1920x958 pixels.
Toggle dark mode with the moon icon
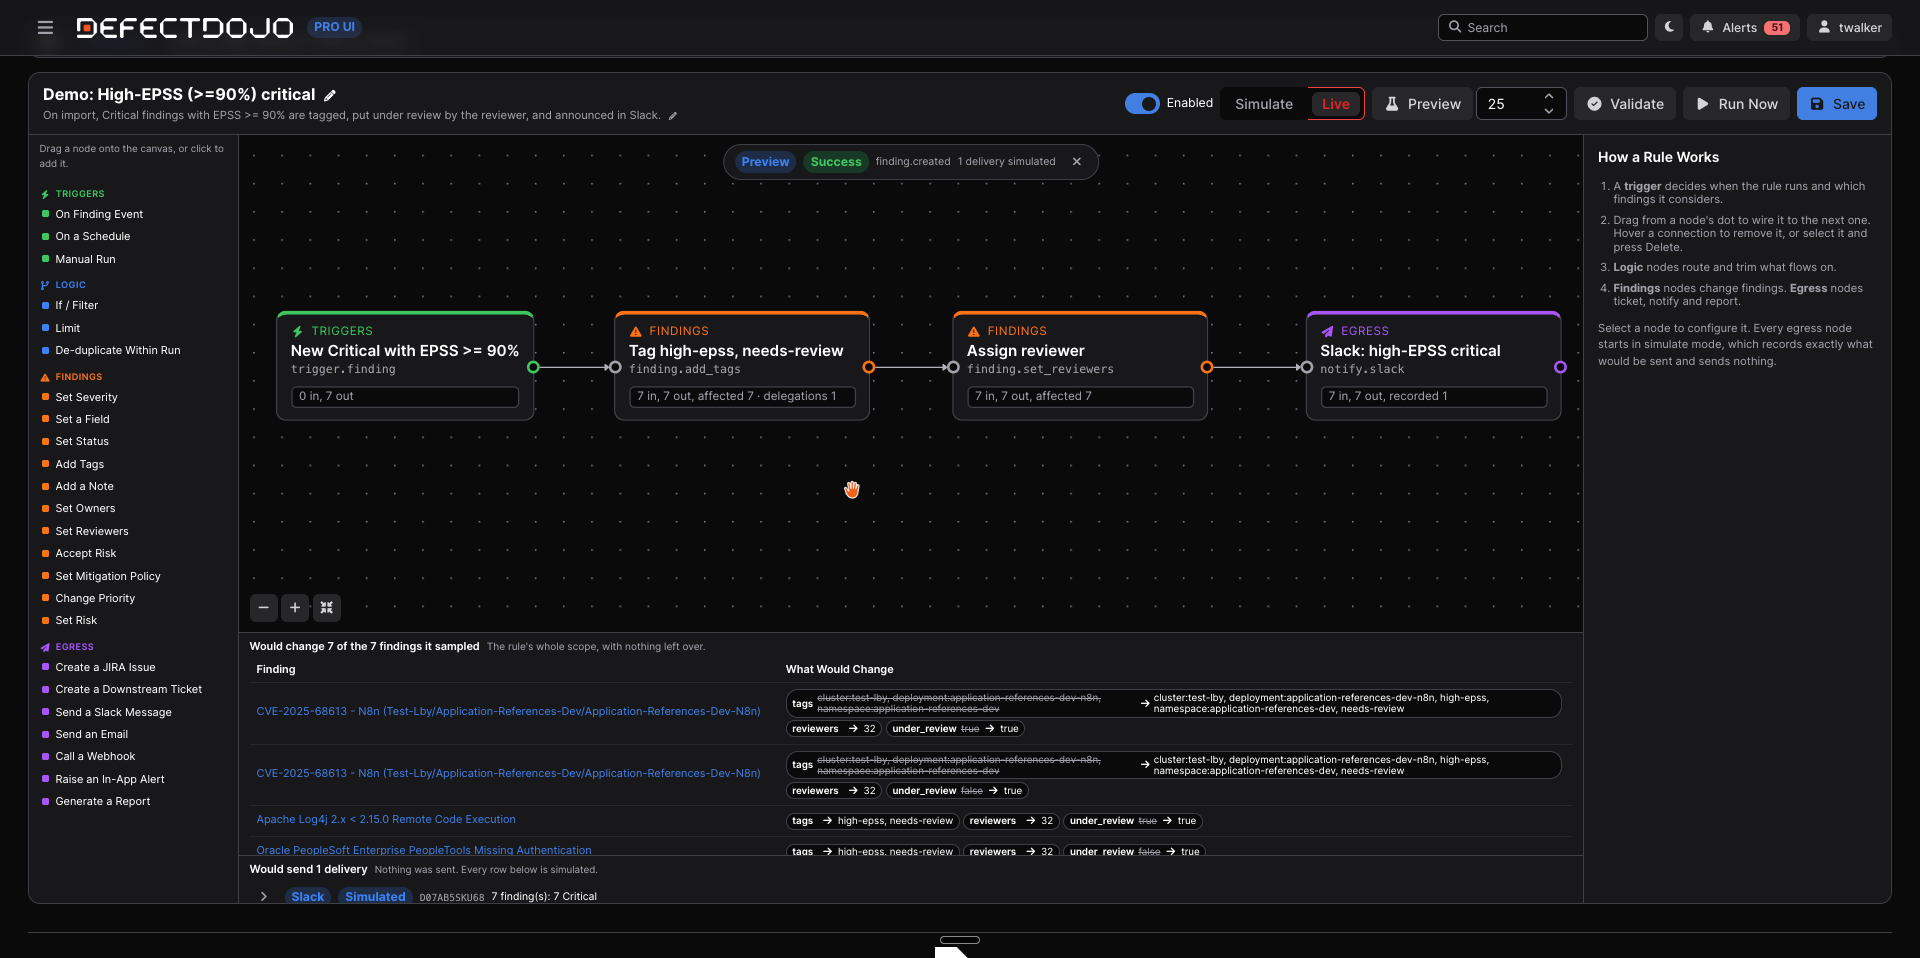pos(1669,27)
